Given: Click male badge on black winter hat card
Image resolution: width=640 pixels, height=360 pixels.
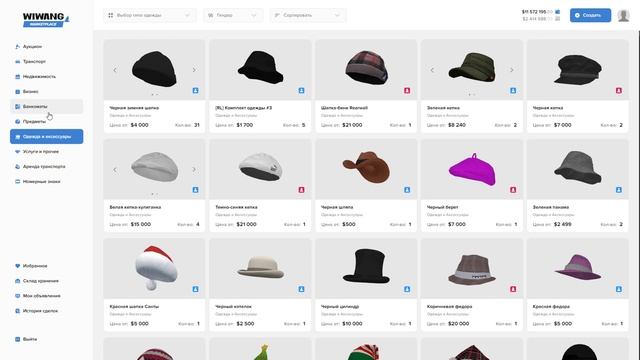Looking at the screenshot, I should coord(196,91).
